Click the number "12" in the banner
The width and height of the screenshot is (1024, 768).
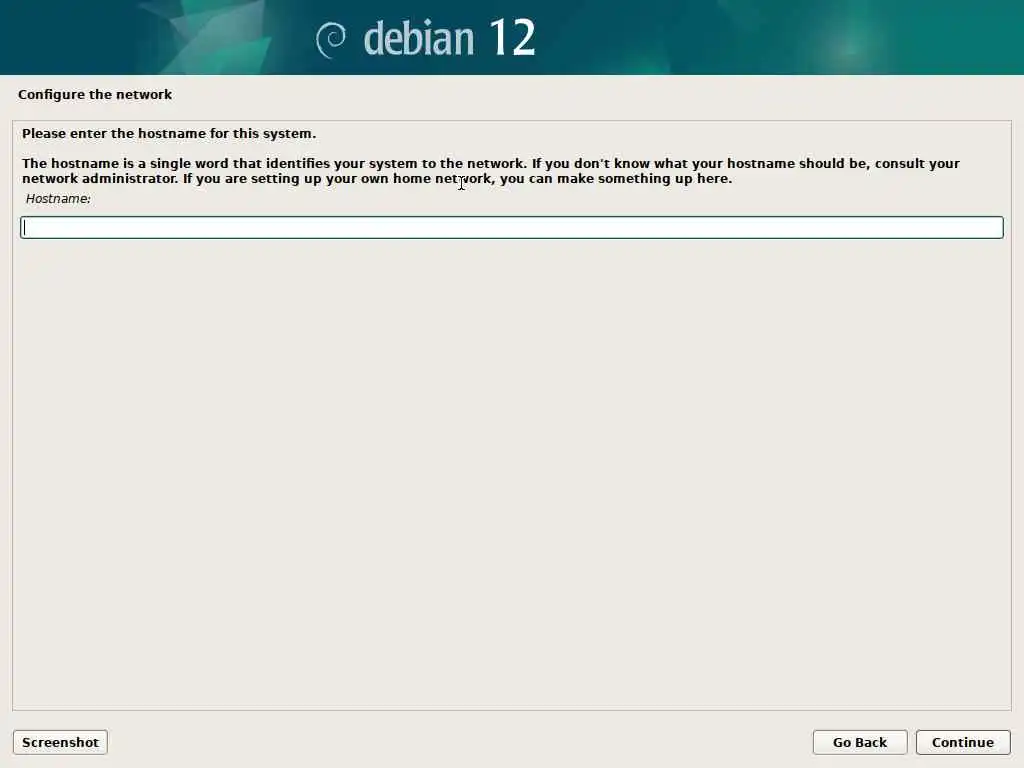click(x=512, y=38)
